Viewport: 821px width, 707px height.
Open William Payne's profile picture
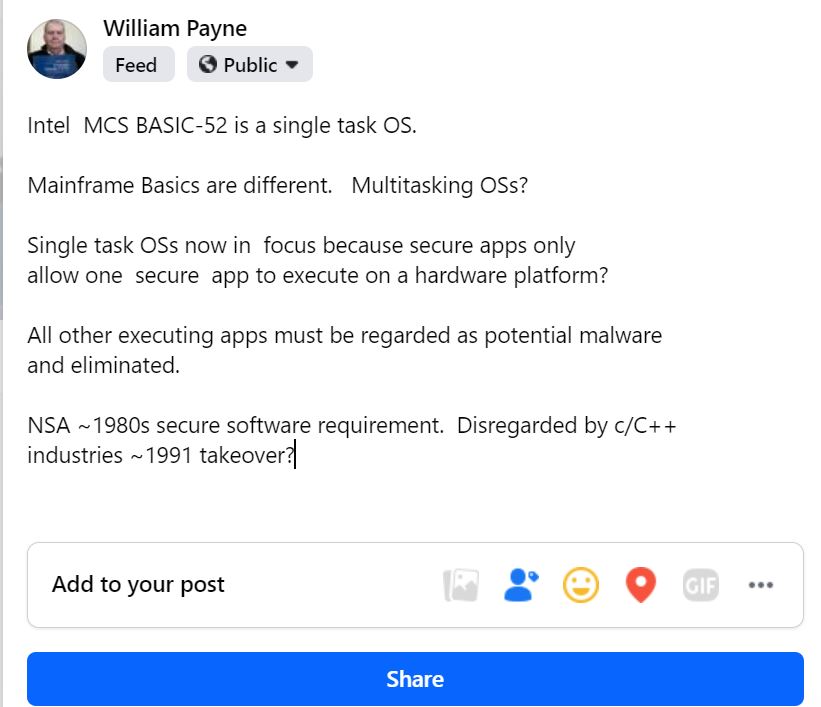click(x=57, y=49)
